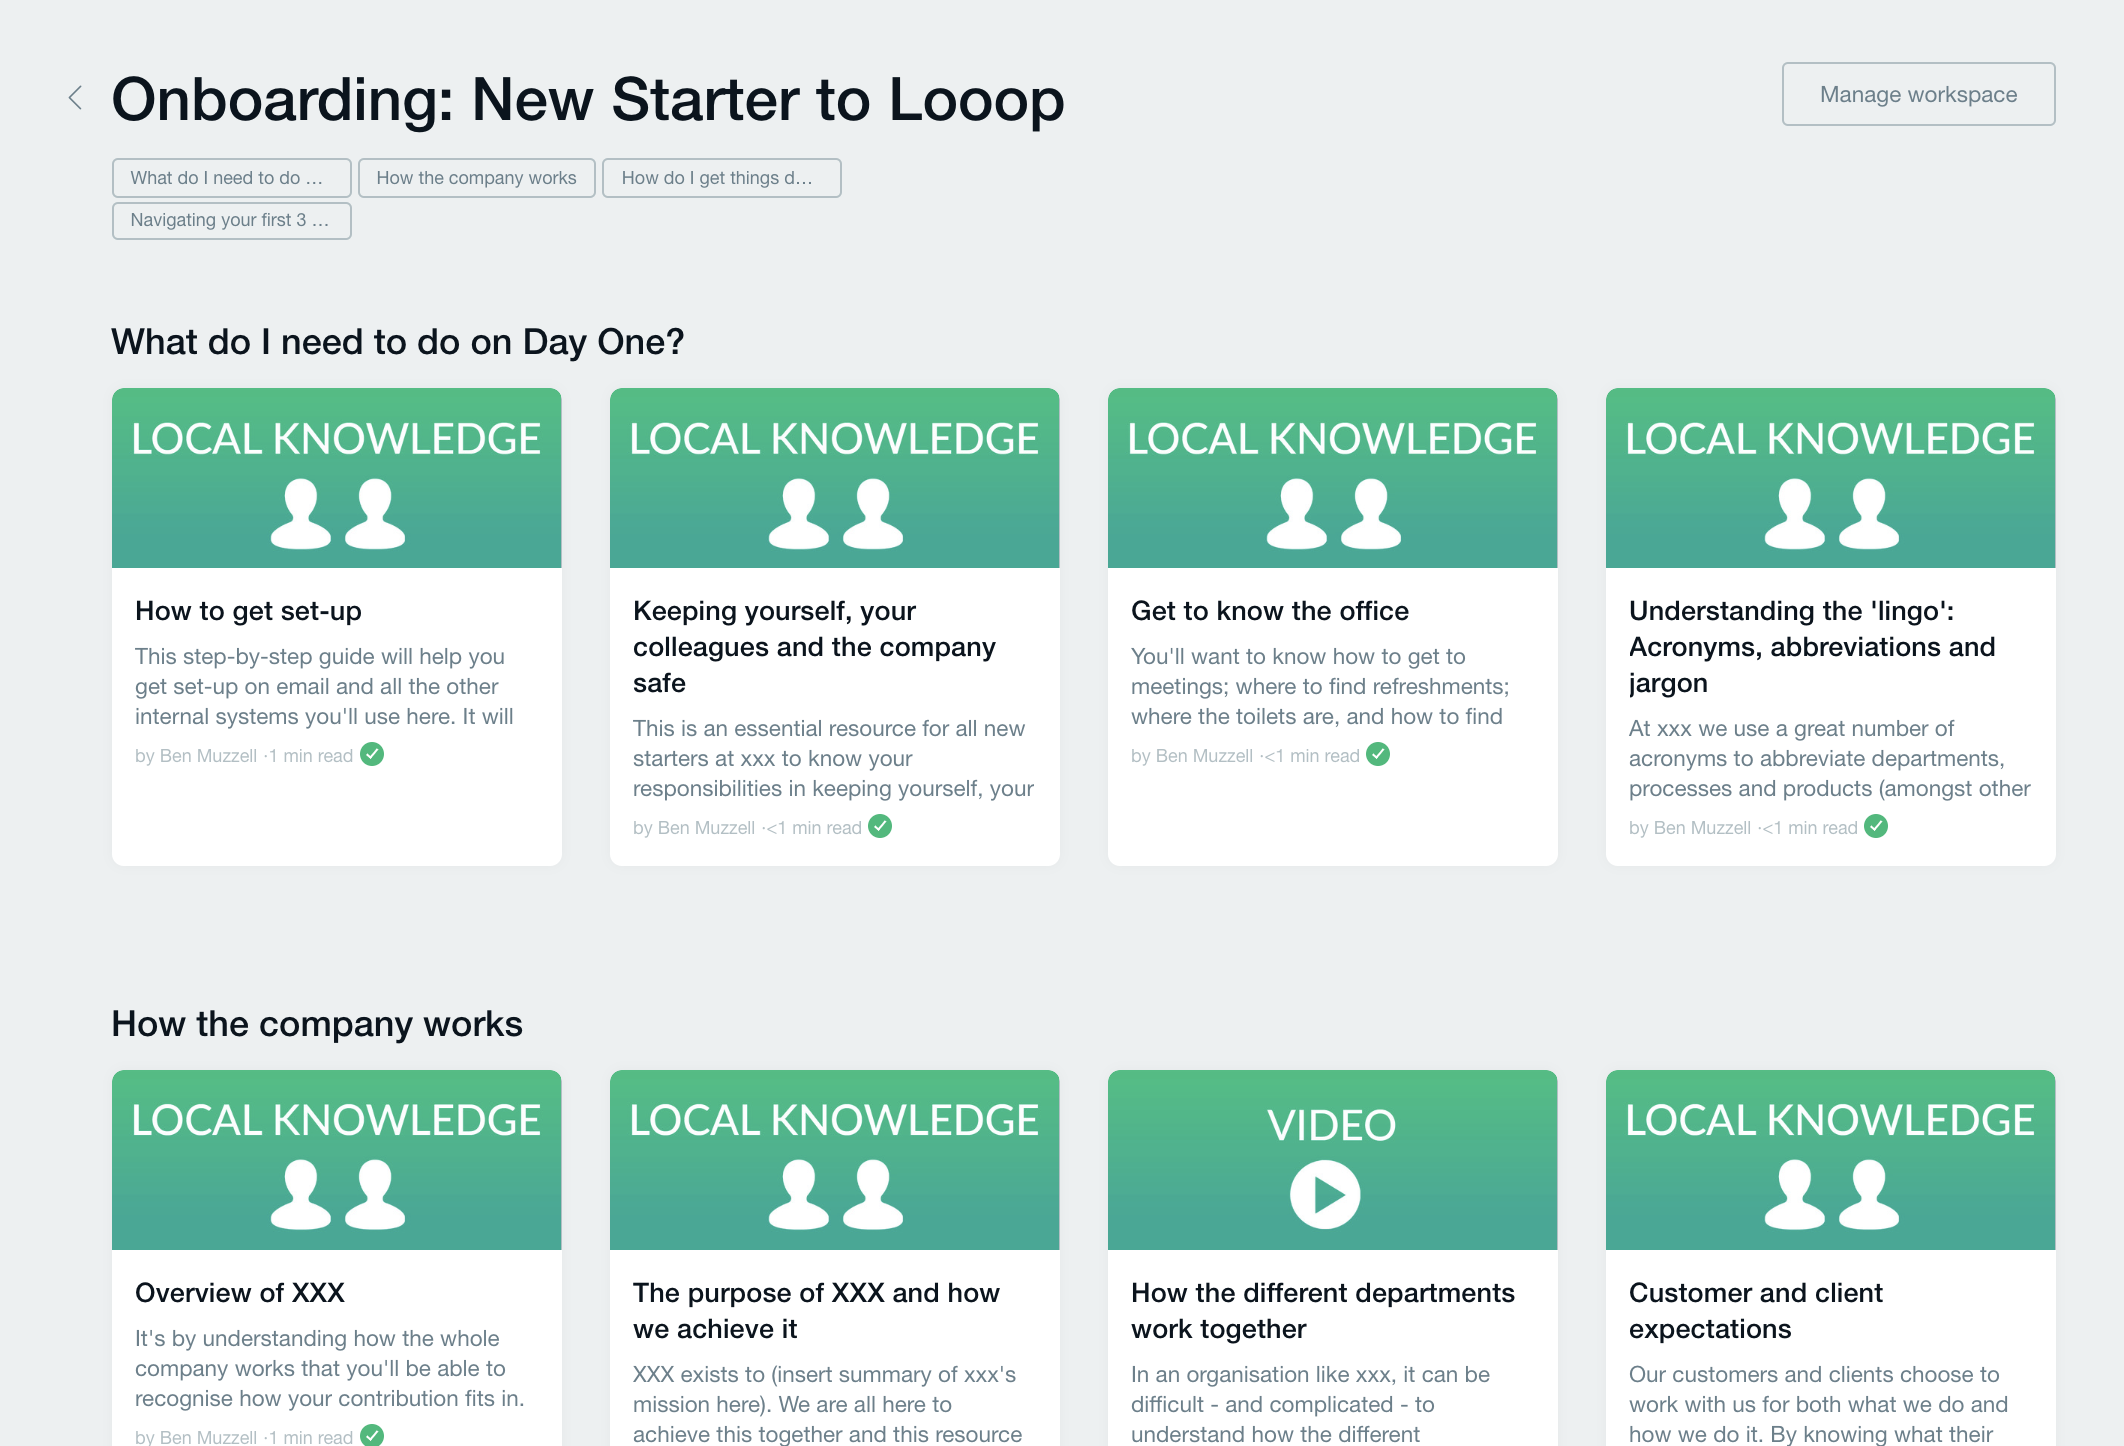This screenshot has height=1446, width=2124.
Task: Click people icon on 'Customer and client expectations' card
Action: (x=1831, y=1195)
